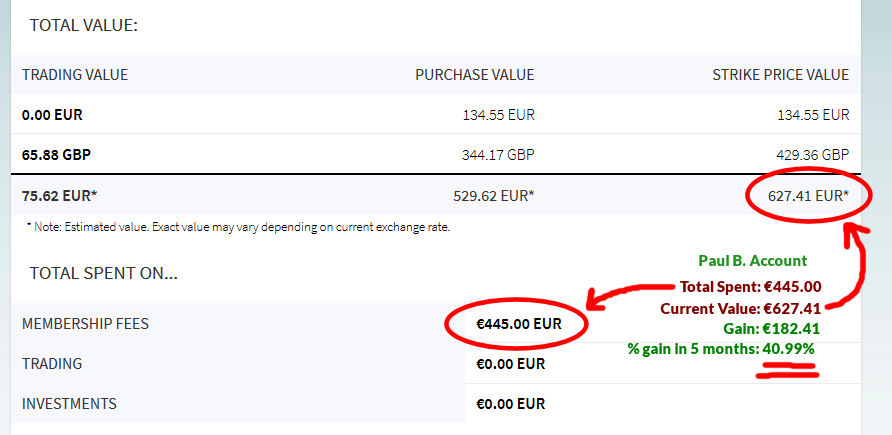Click the estimated value exchange rate note
The height and width of the screenshot is (435, 892).
238,227
